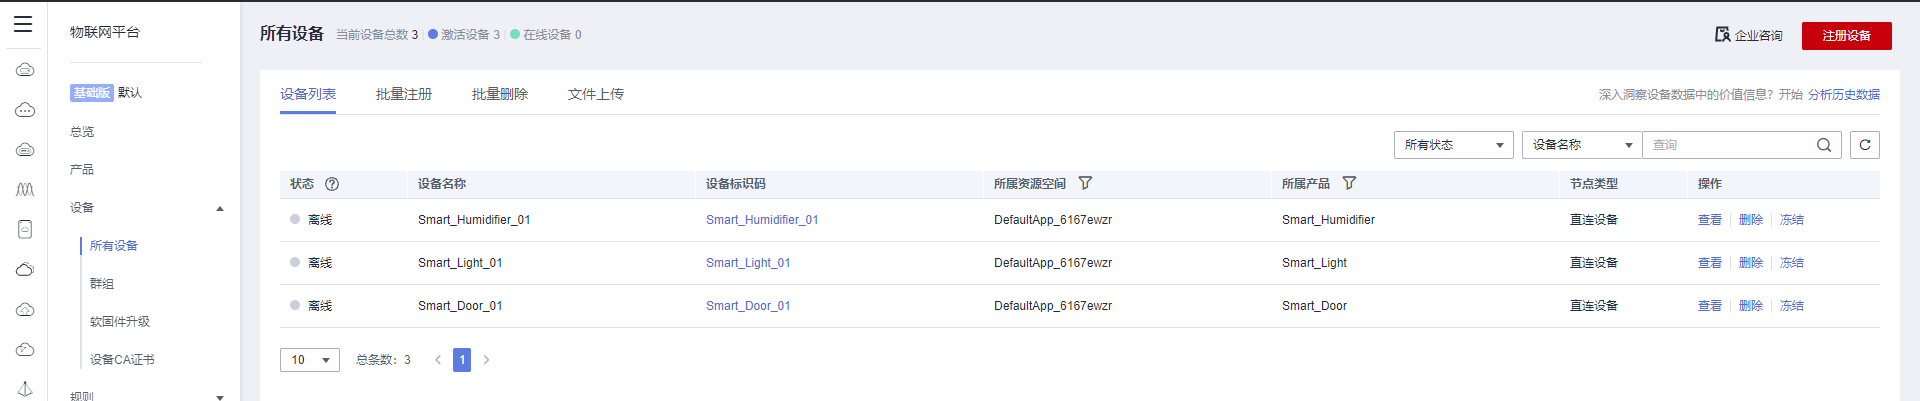Open the Smart_Light_01 device identifier link
Screen dimensions: 1920x401
748,263
